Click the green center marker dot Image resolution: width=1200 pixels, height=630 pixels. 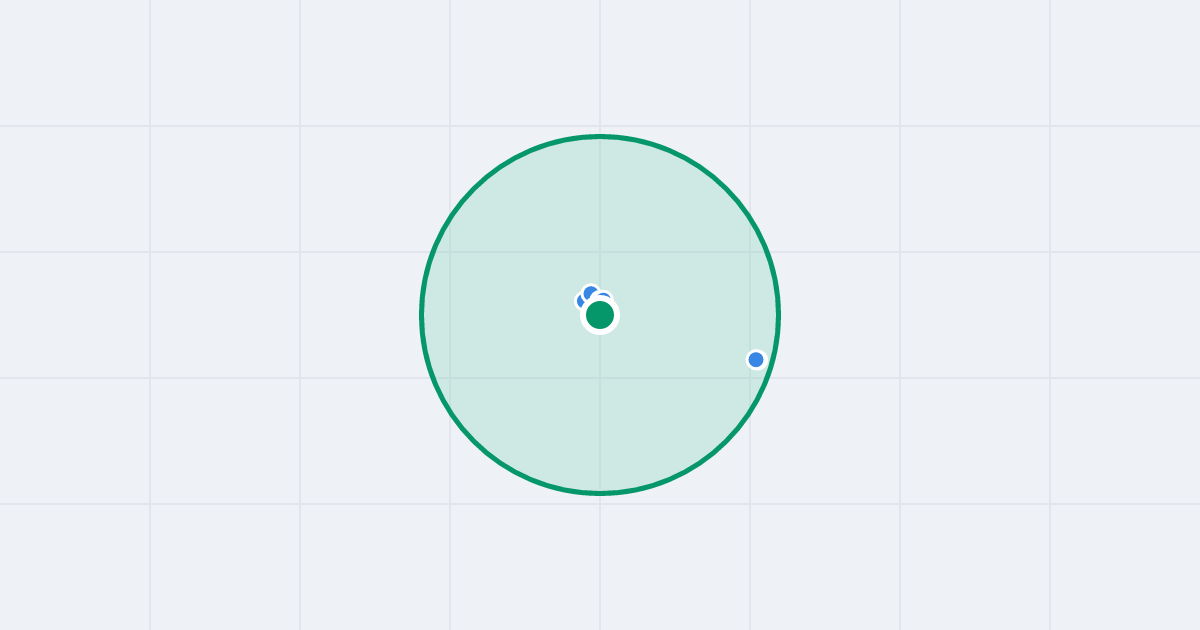click(x=600, y=315)
